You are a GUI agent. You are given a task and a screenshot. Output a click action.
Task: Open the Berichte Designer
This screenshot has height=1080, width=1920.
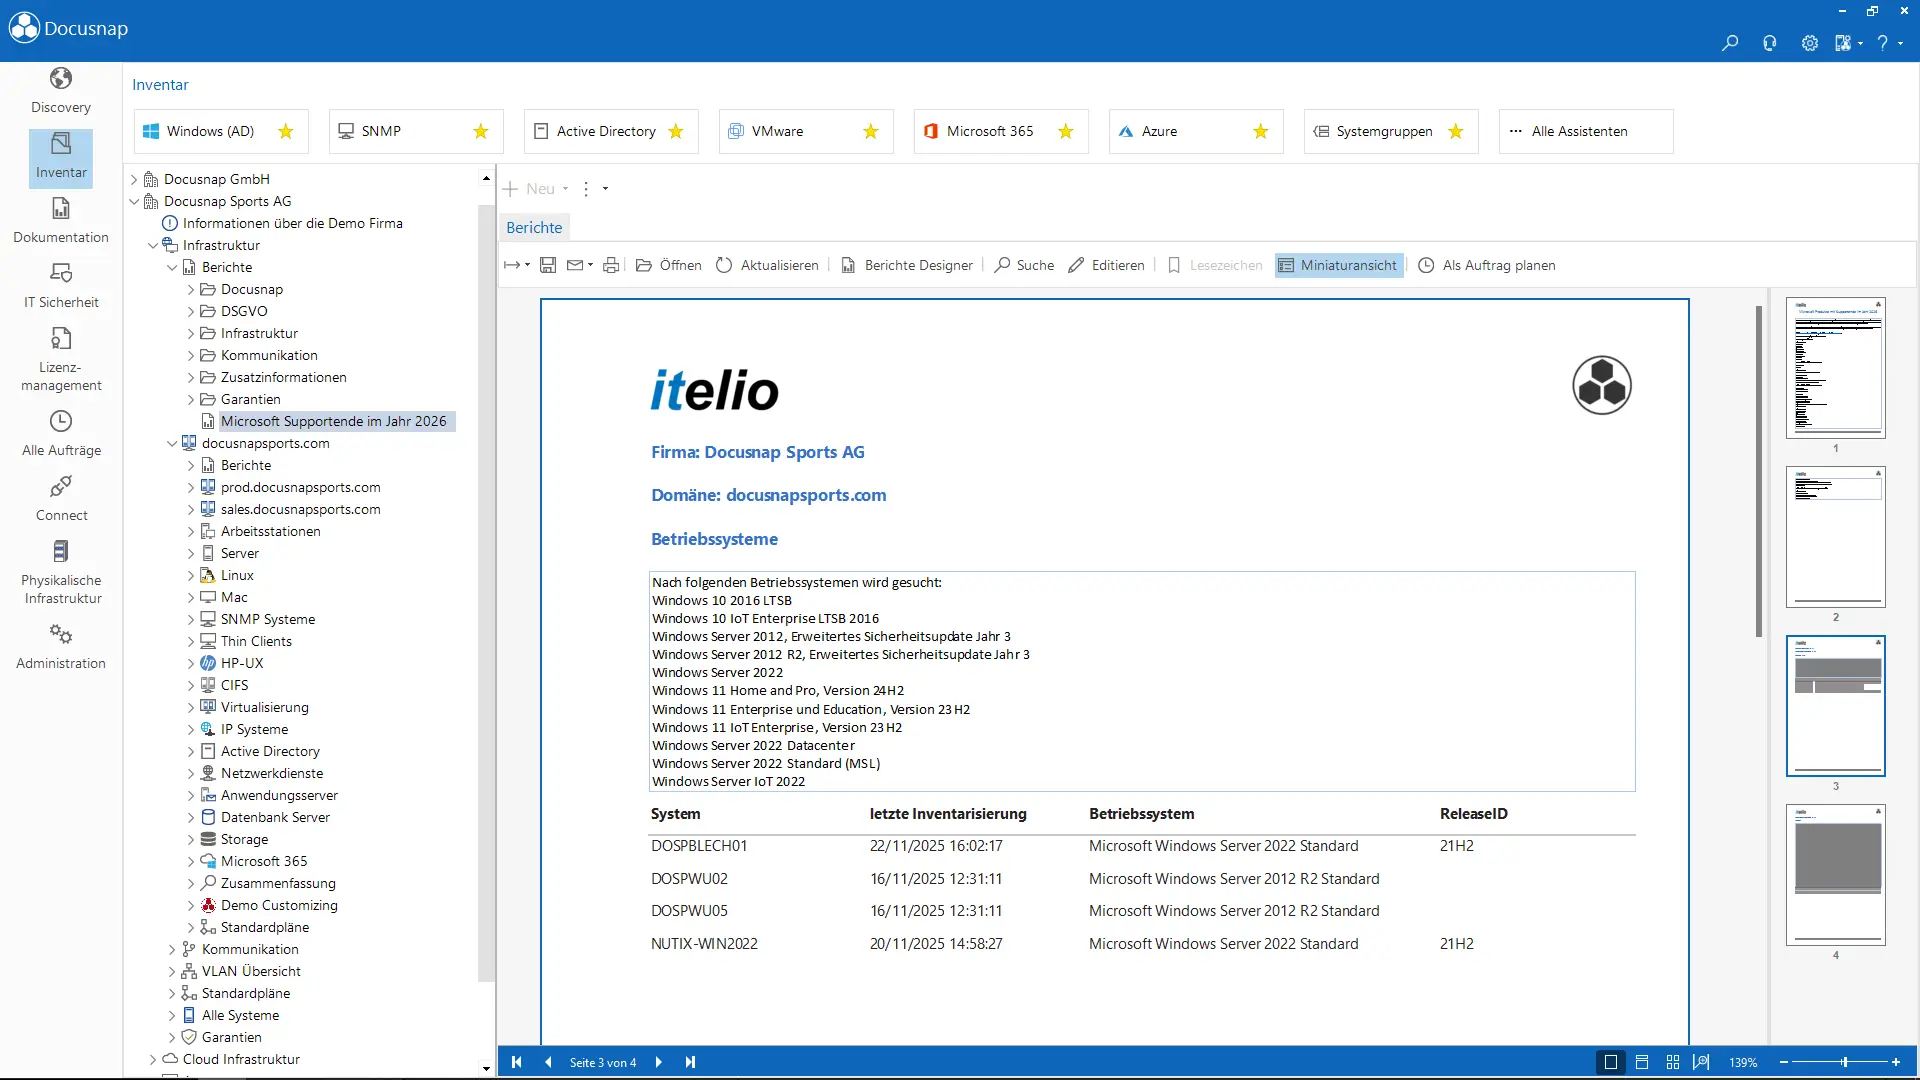pyautogui.click(x=906, y=265)
